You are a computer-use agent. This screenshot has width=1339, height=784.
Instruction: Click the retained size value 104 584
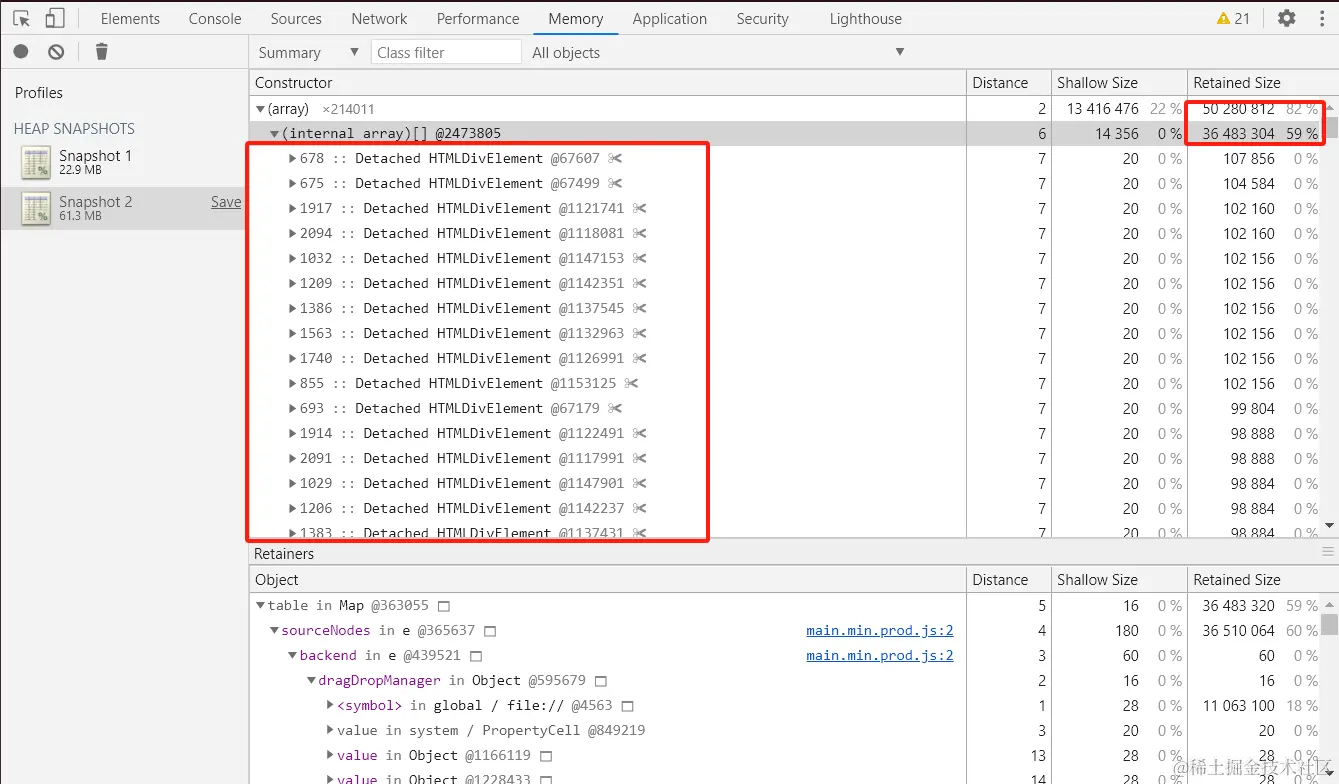[x=1249, y=183]
